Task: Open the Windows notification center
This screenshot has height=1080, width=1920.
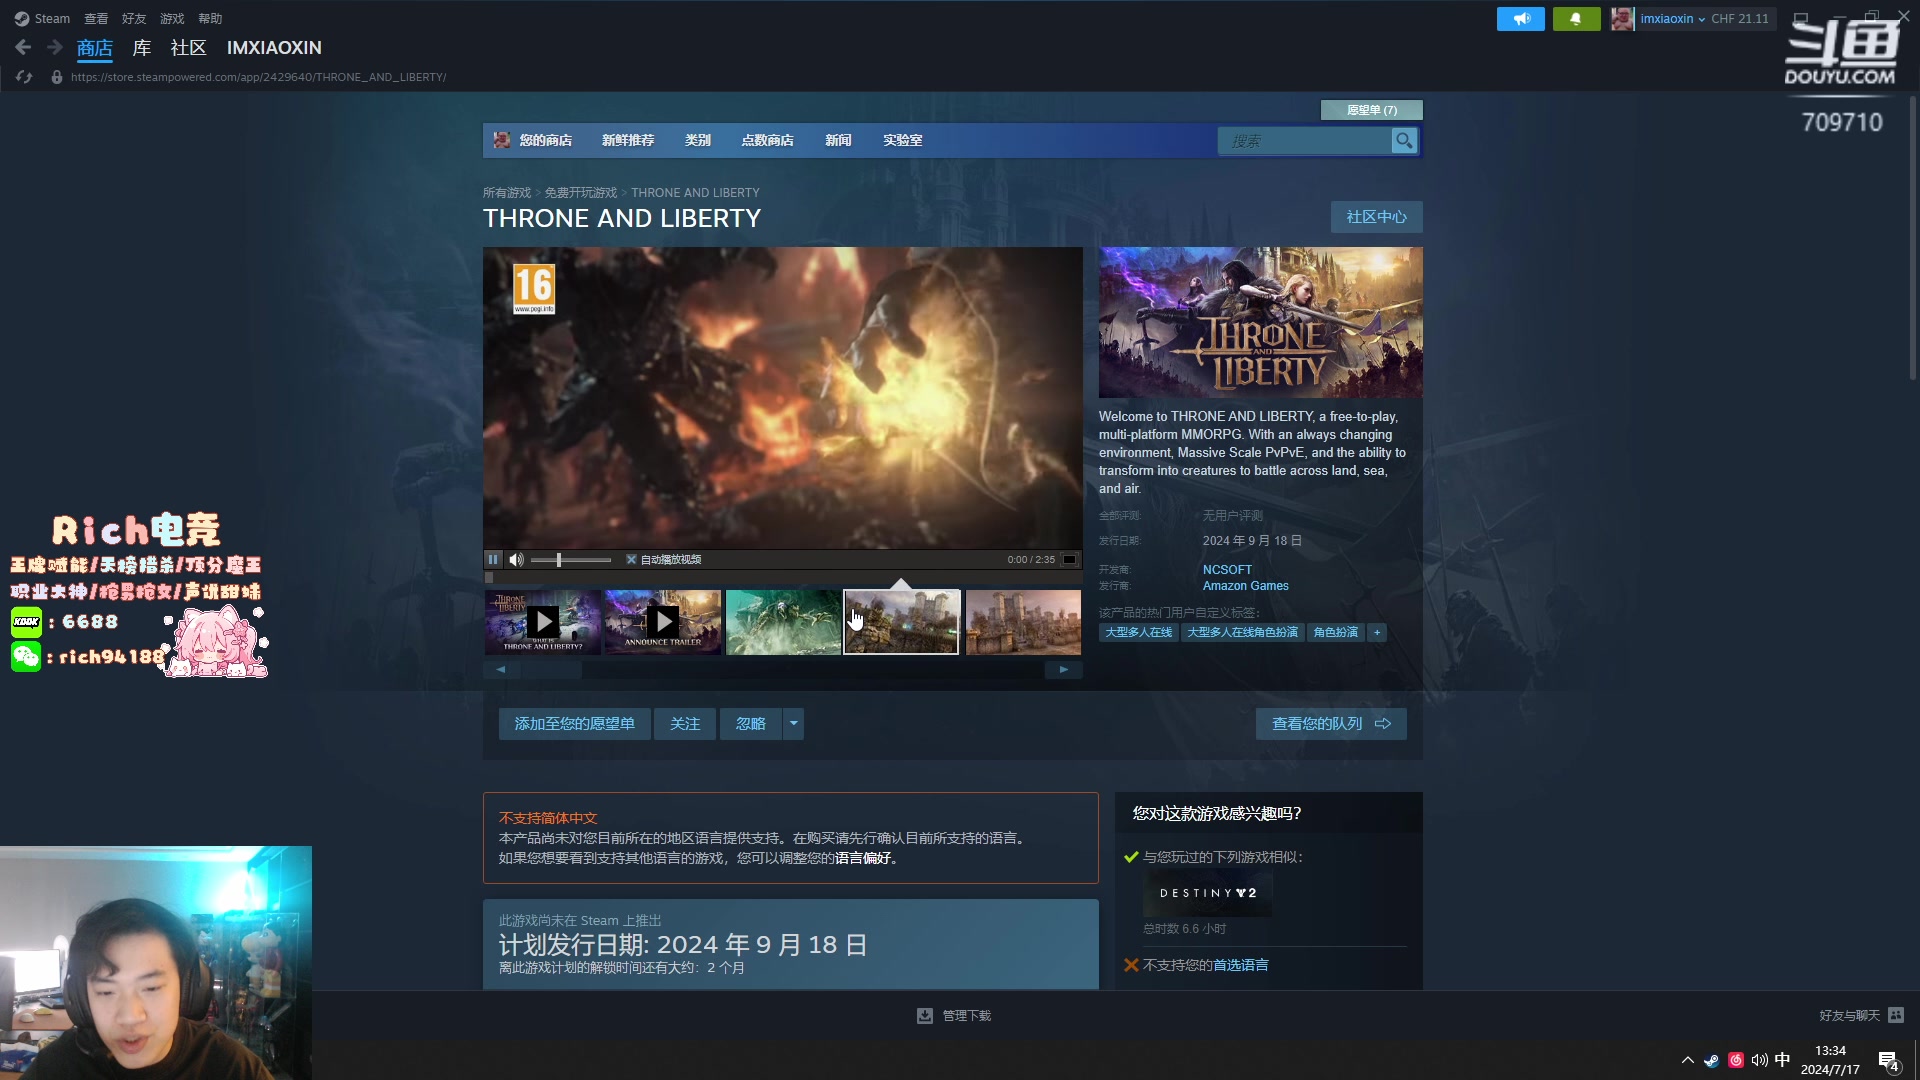Action: (1888, 1061)
